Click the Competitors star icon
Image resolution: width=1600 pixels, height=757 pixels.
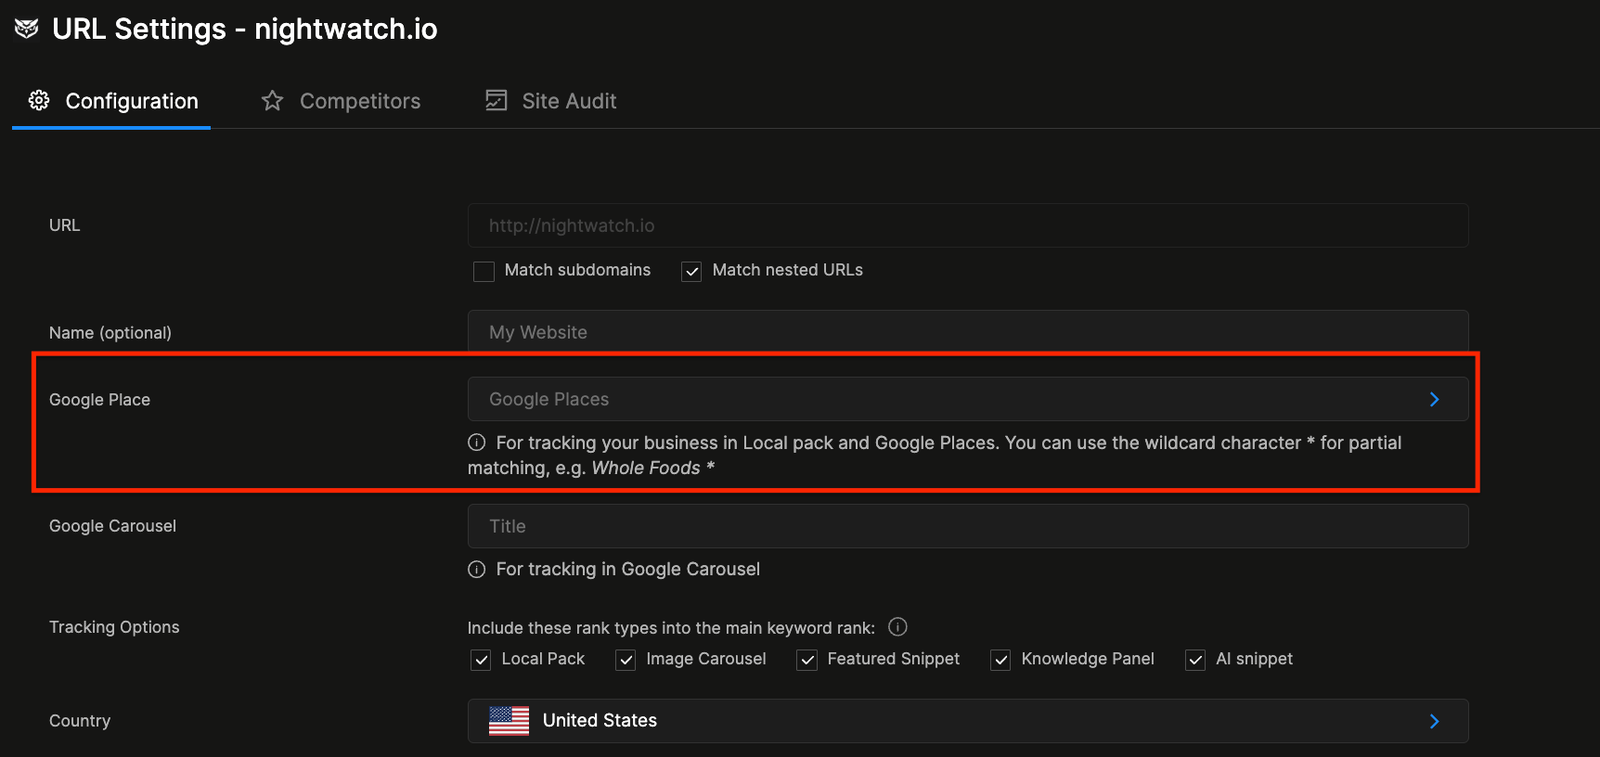coord(272,100)
